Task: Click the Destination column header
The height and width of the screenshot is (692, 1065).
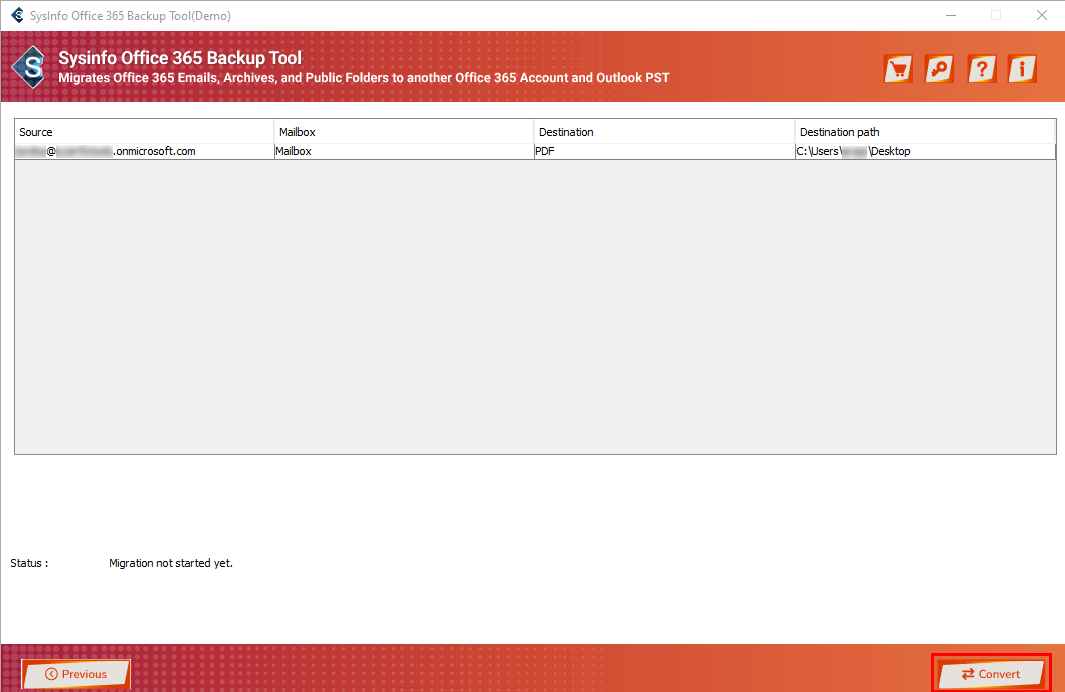Action: [x=664, y=132]
